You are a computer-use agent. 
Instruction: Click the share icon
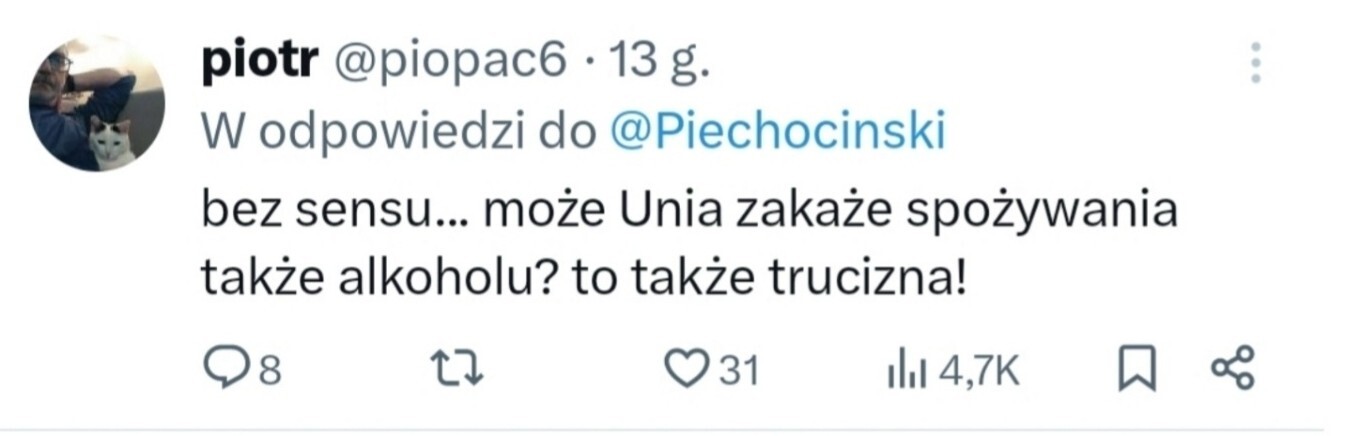tap(1231, 369)
